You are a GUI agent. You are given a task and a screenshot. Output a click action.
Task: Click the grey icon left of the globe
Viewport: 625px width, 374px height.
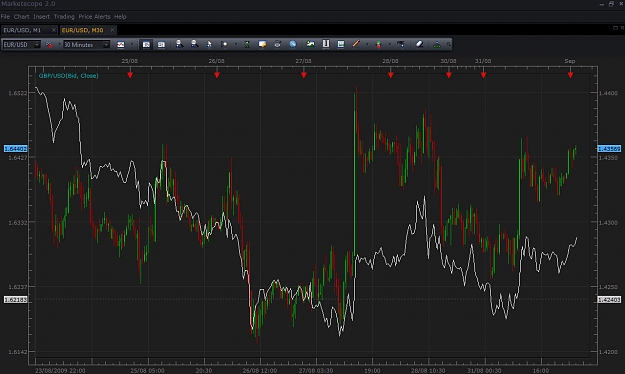point(277,45)
